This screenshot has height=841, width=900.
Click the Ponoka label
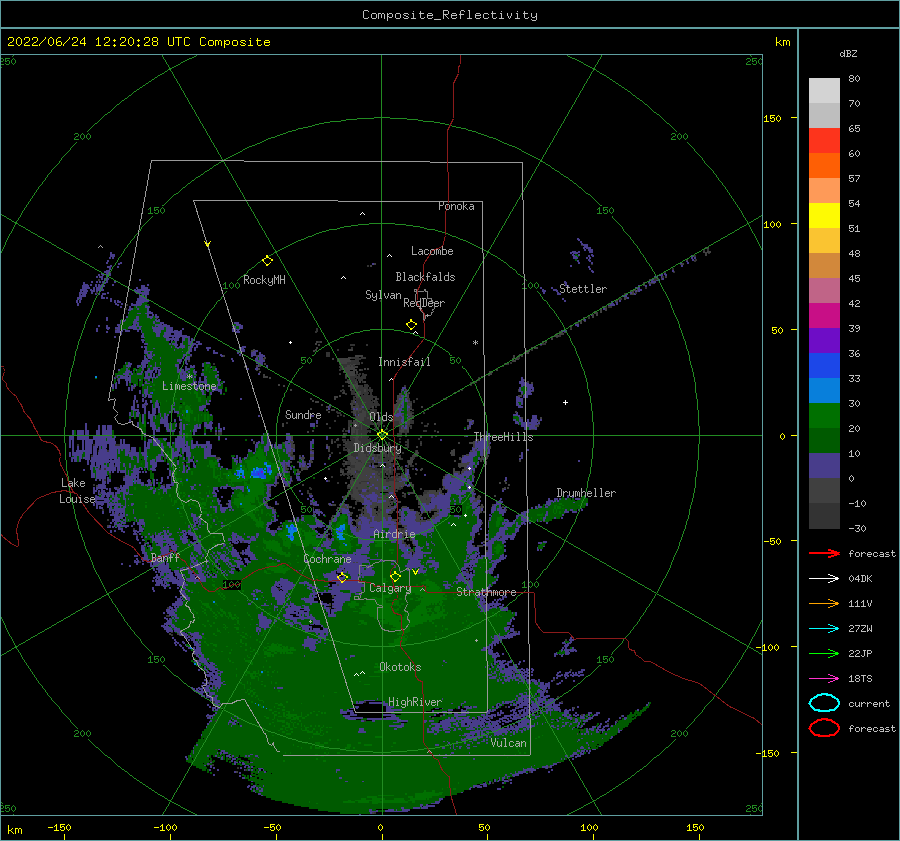456,206
